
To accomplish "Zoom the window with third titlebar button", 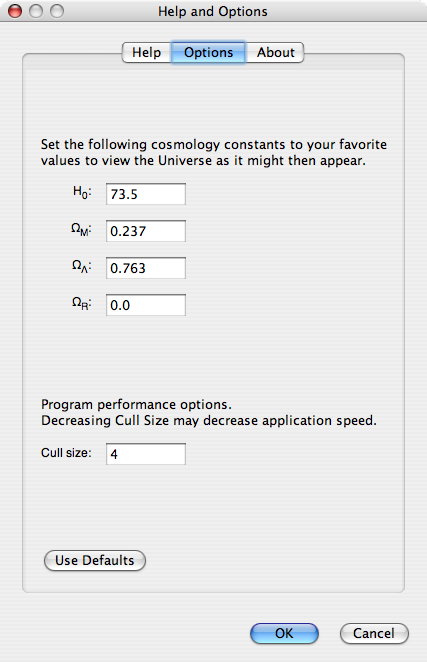I will pyautogui.click(x=57, y=11).
